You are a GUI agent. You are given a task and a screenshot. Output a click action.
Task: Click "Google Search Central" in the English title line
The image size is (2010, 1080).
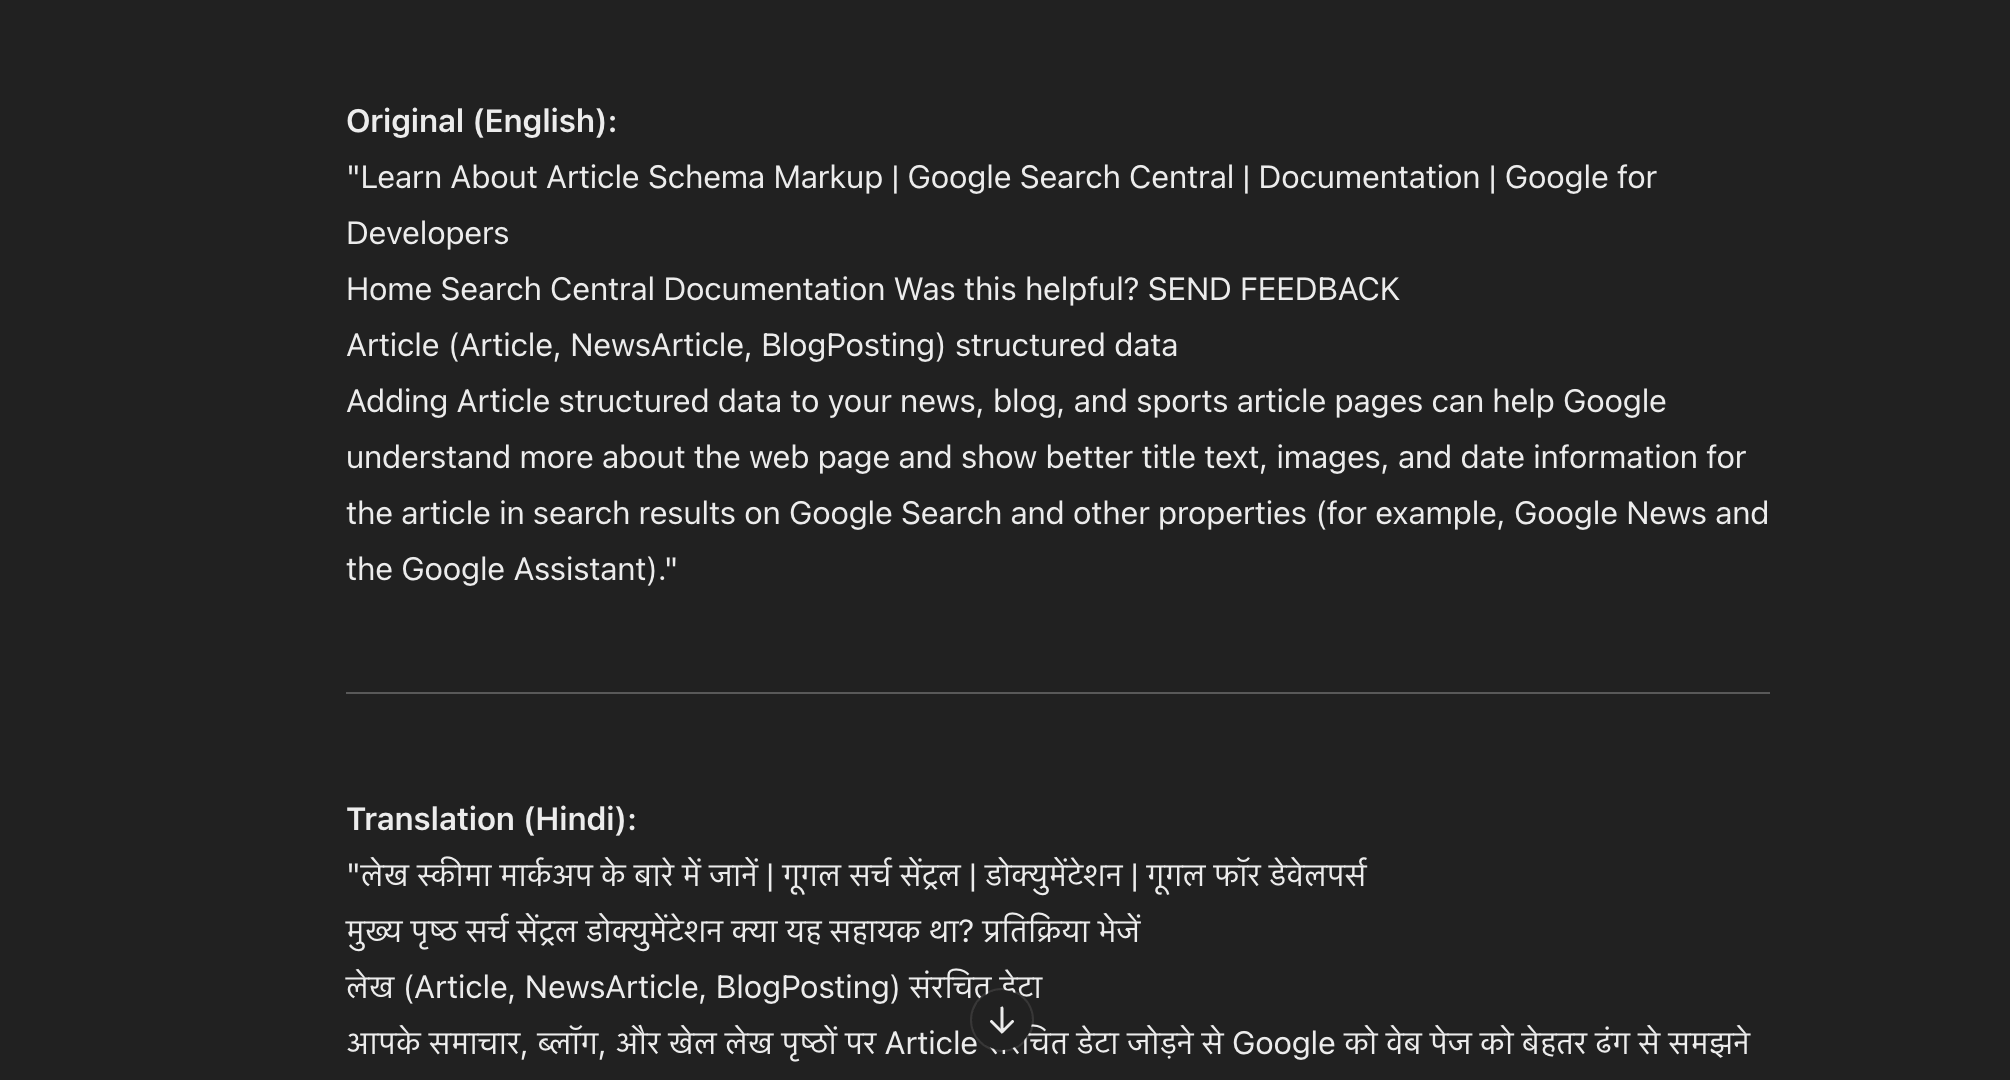1070,177
